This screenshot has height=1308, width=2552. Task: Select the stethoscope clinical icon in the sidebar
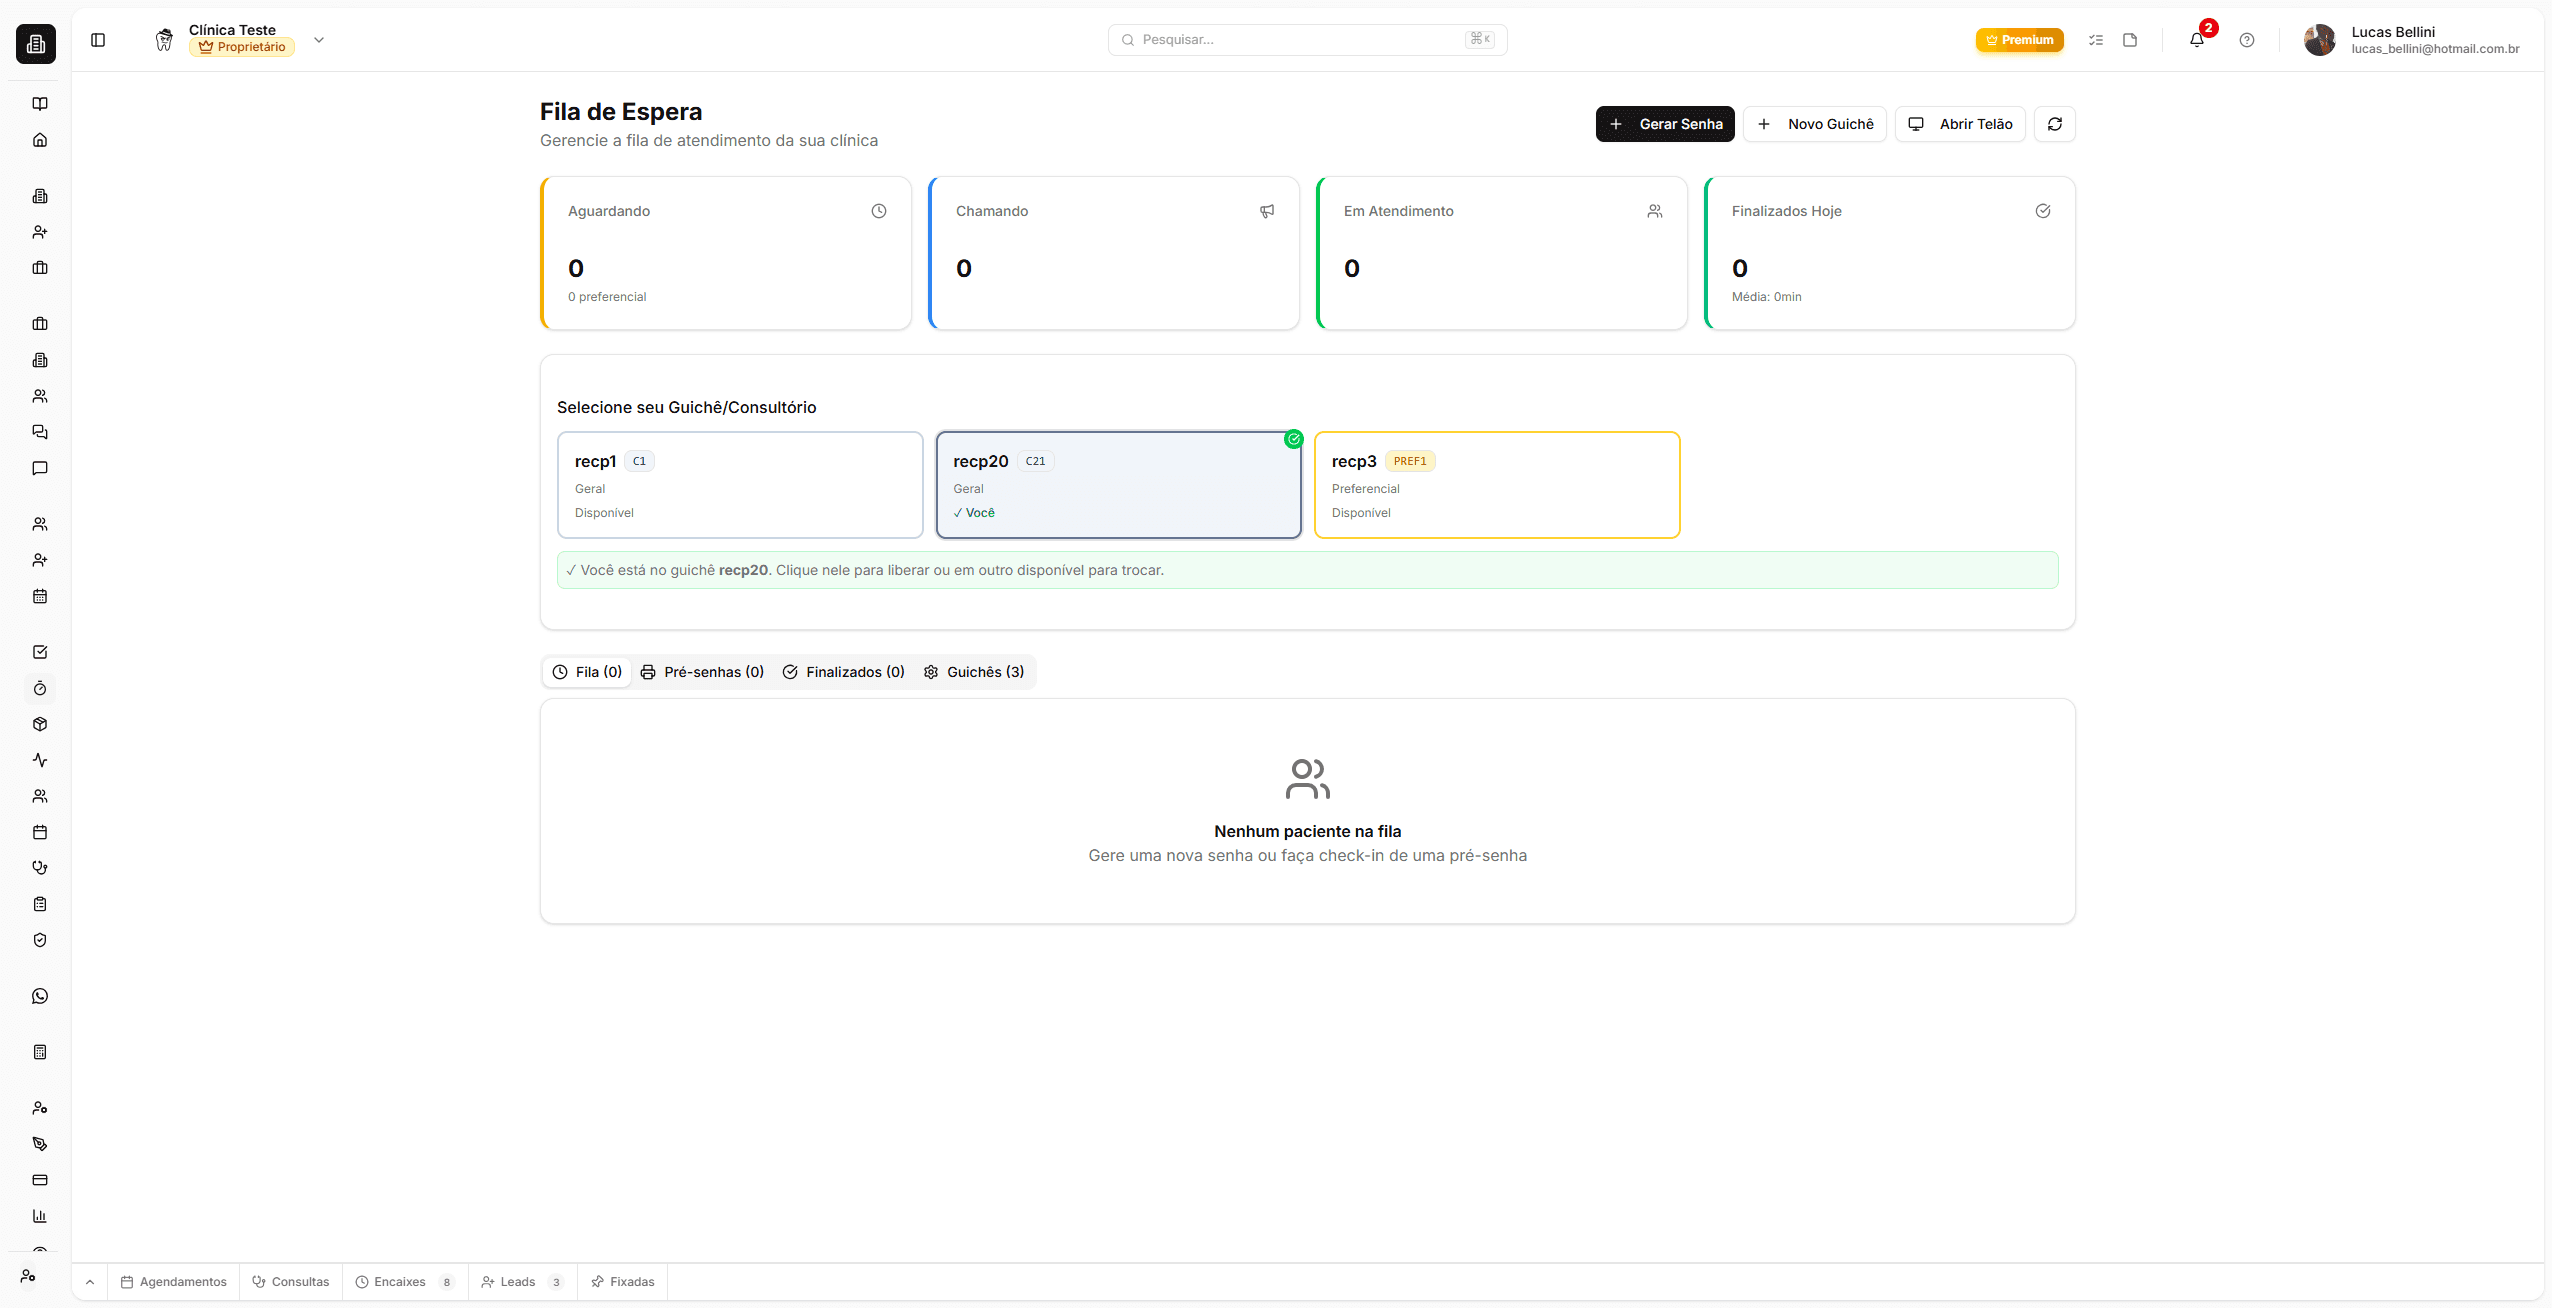point(40,867)
